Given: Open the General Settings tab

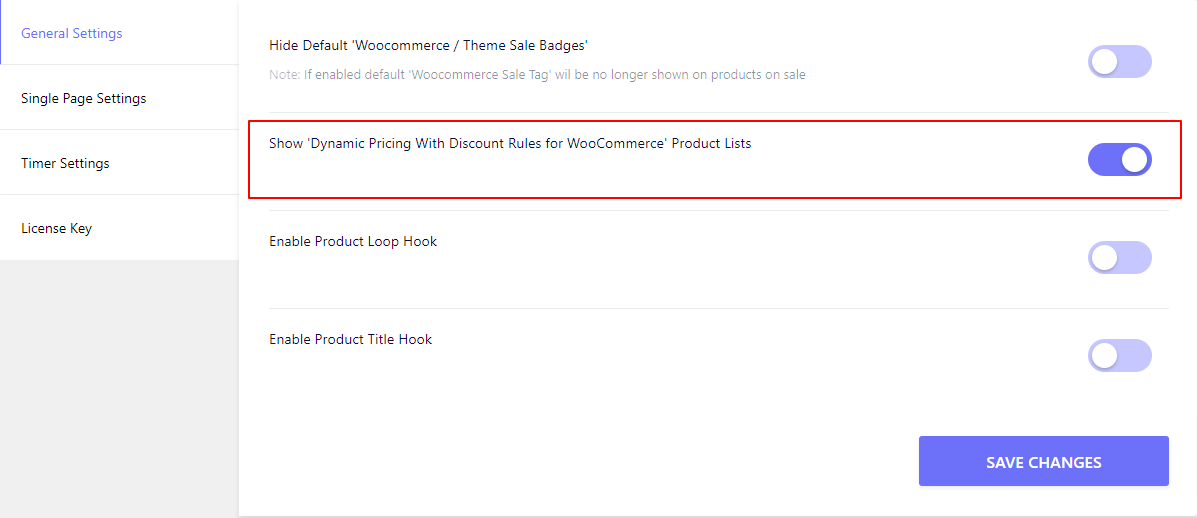Looking at the screenshot, I should coord(119,33).
